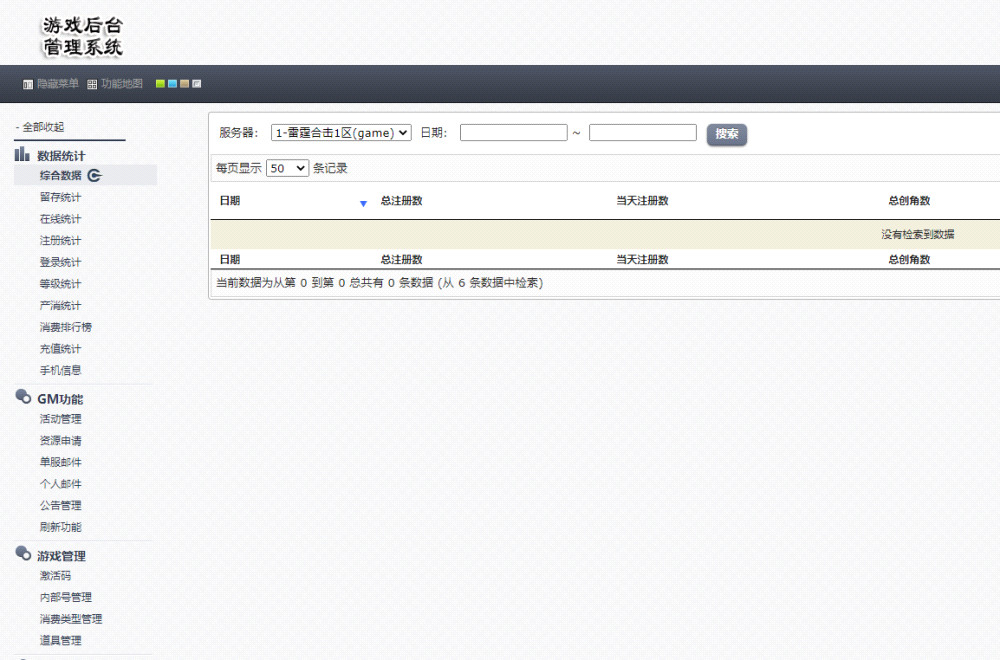1000x660 pixels.
Task: Click the 隐藏菜单 hide menu icon
Action: tap(28, 85)
